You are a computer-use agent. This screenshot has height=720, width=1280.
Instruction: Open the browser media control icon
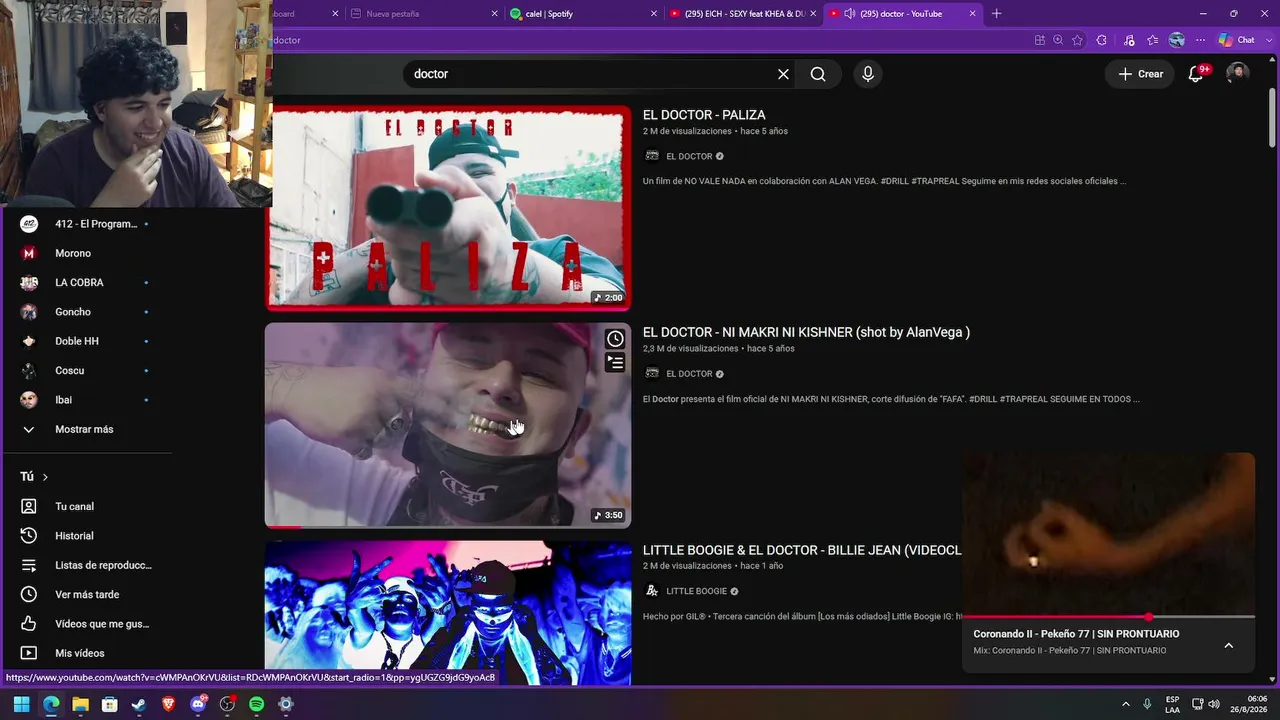coord(1129,40)
